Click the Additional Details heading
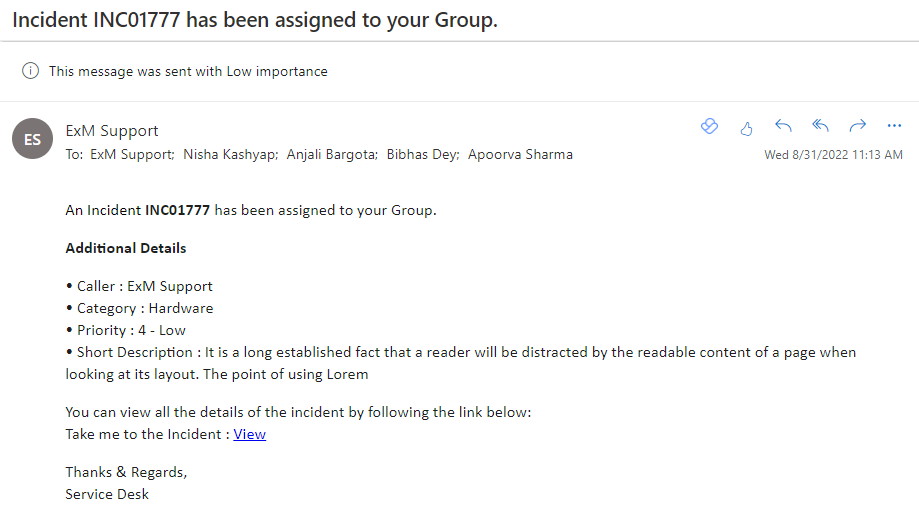The height and width of the screenshot is (519, 919). pos(126,248)
